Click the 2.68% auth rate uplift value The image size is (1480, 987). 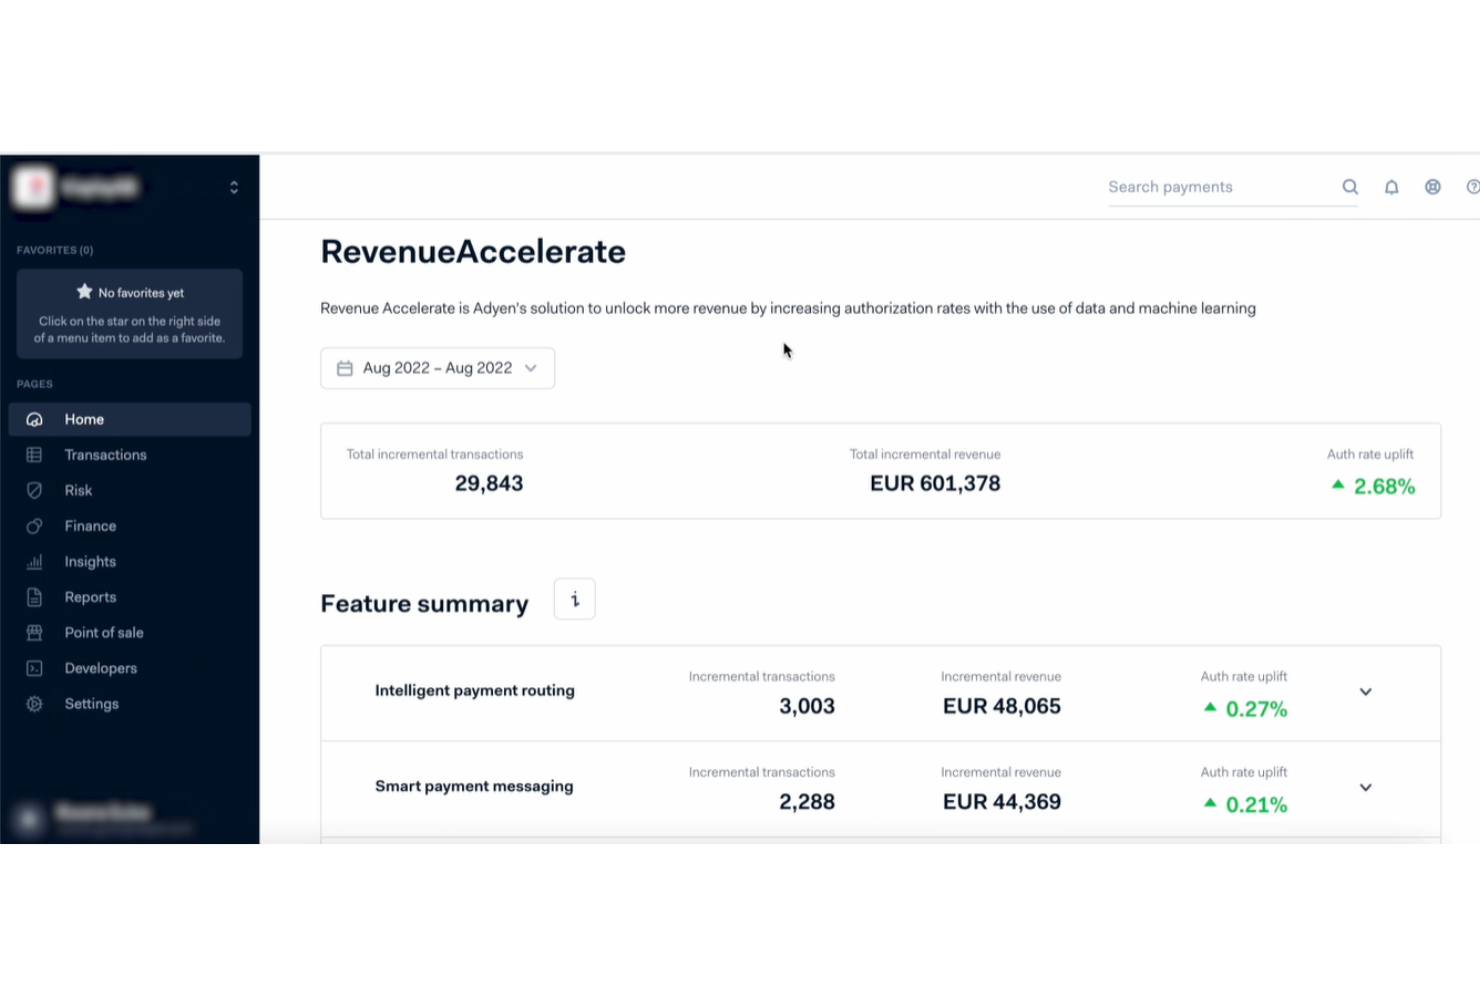tap(1384, 487)
